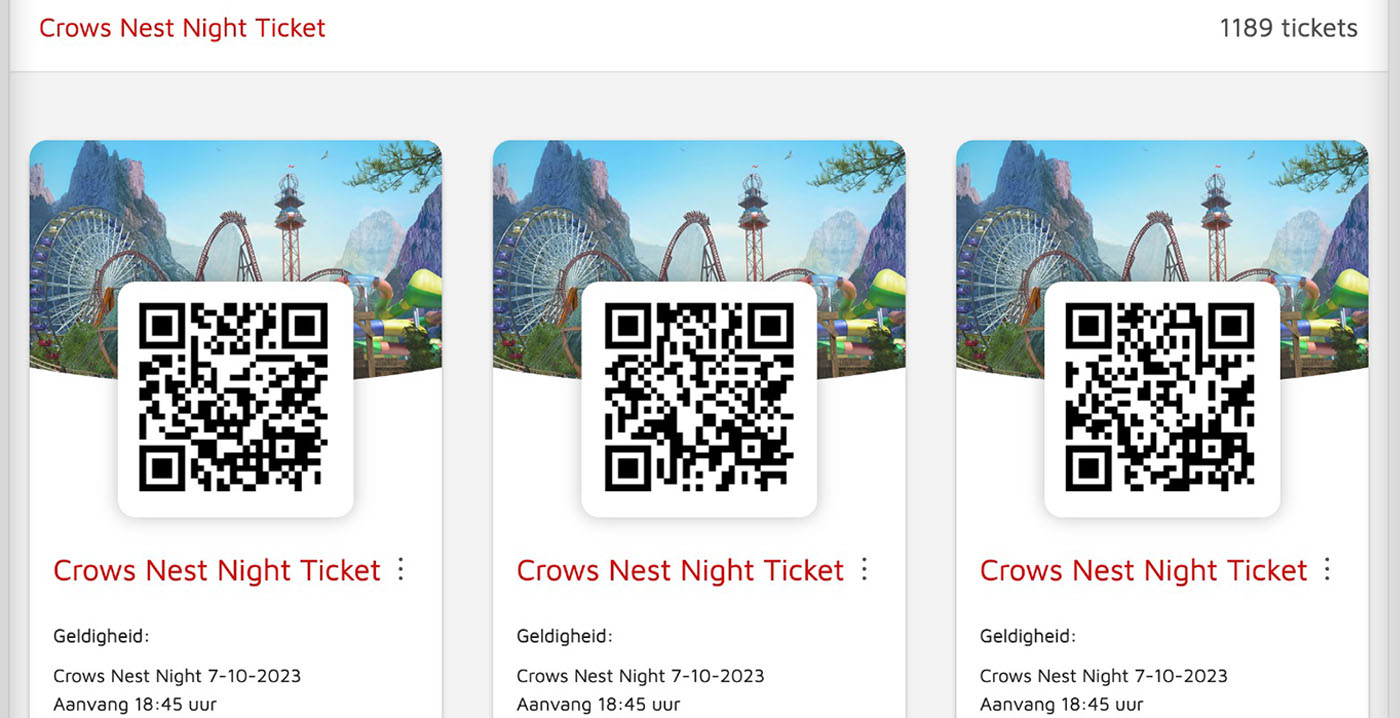This screenshot has width=1400, height=718.
Task: Open the first ticket's three-dot options menu
Action: [401, 570]
